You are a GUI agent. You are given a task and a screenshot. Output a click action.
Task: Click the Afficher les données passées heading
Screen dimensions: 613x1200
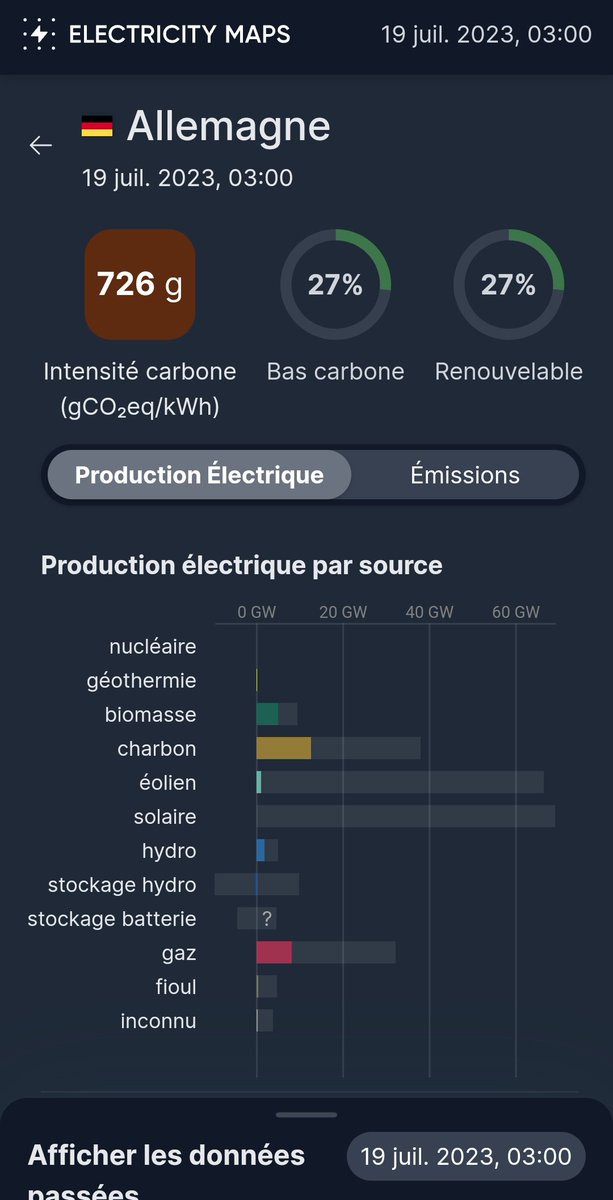(x=166, y=1172)
